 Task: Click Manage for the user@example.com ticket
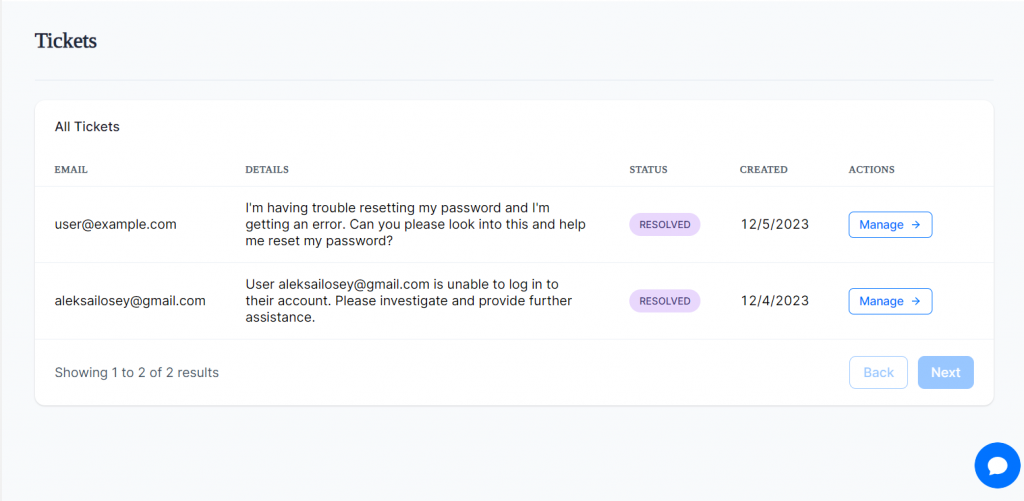(890, 225)
